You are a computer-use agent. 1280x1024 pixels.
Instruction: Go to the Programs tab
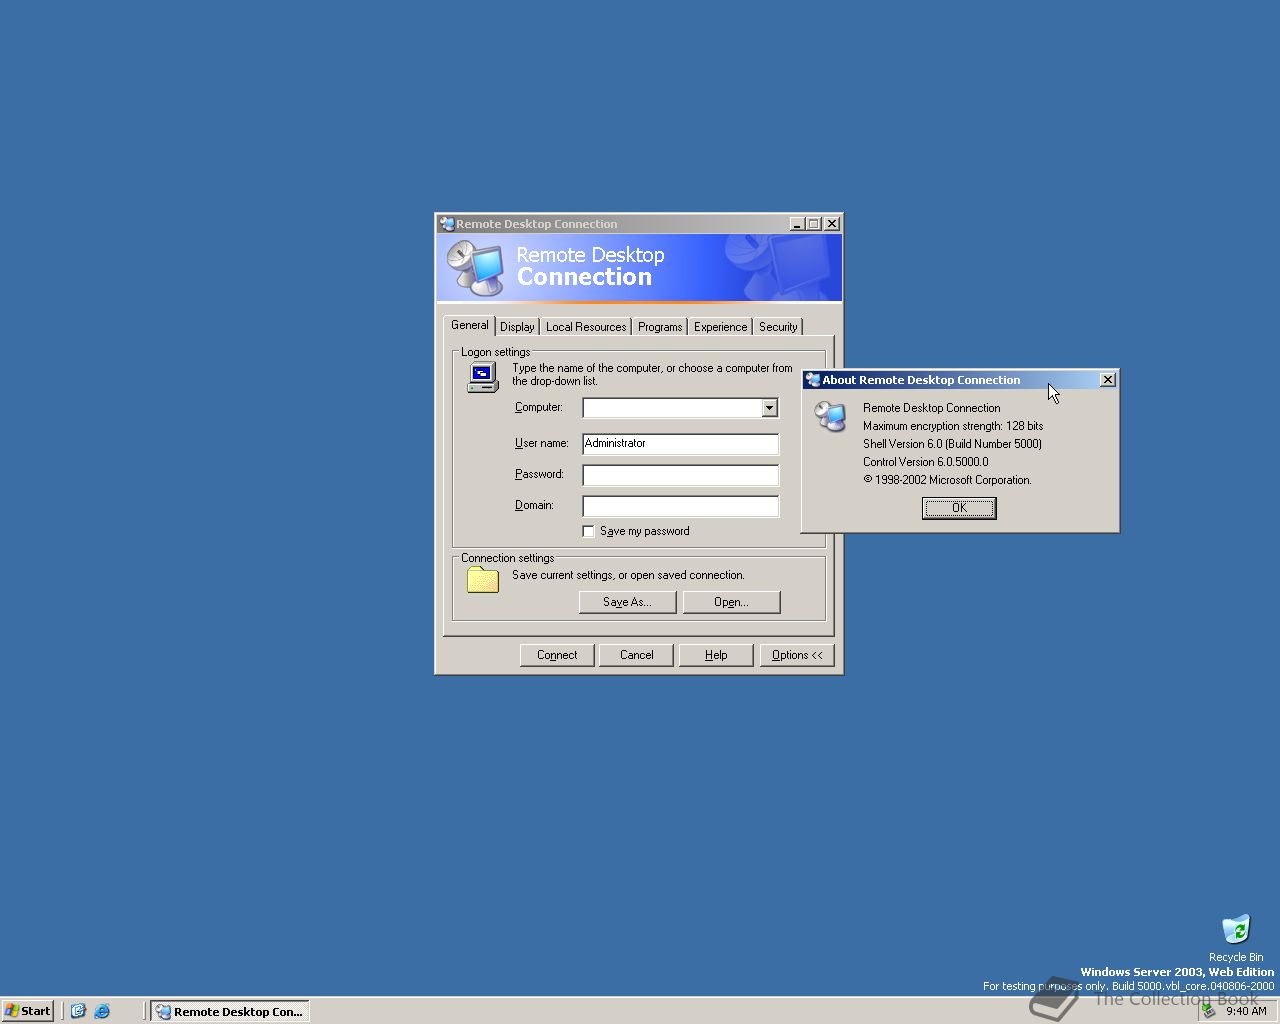660,327
